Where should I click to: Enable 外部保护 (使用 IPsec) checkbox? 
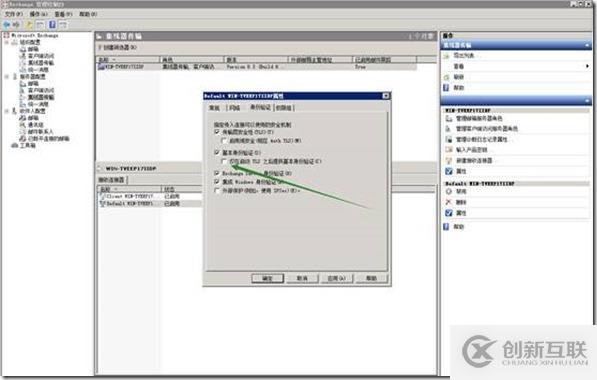217,190
